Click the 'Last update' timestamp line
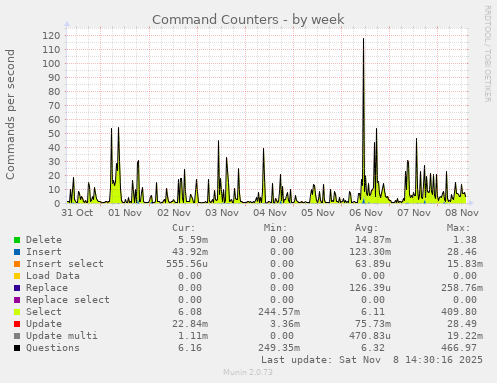Viewport: 497px width, 383px height. point(372,360)
